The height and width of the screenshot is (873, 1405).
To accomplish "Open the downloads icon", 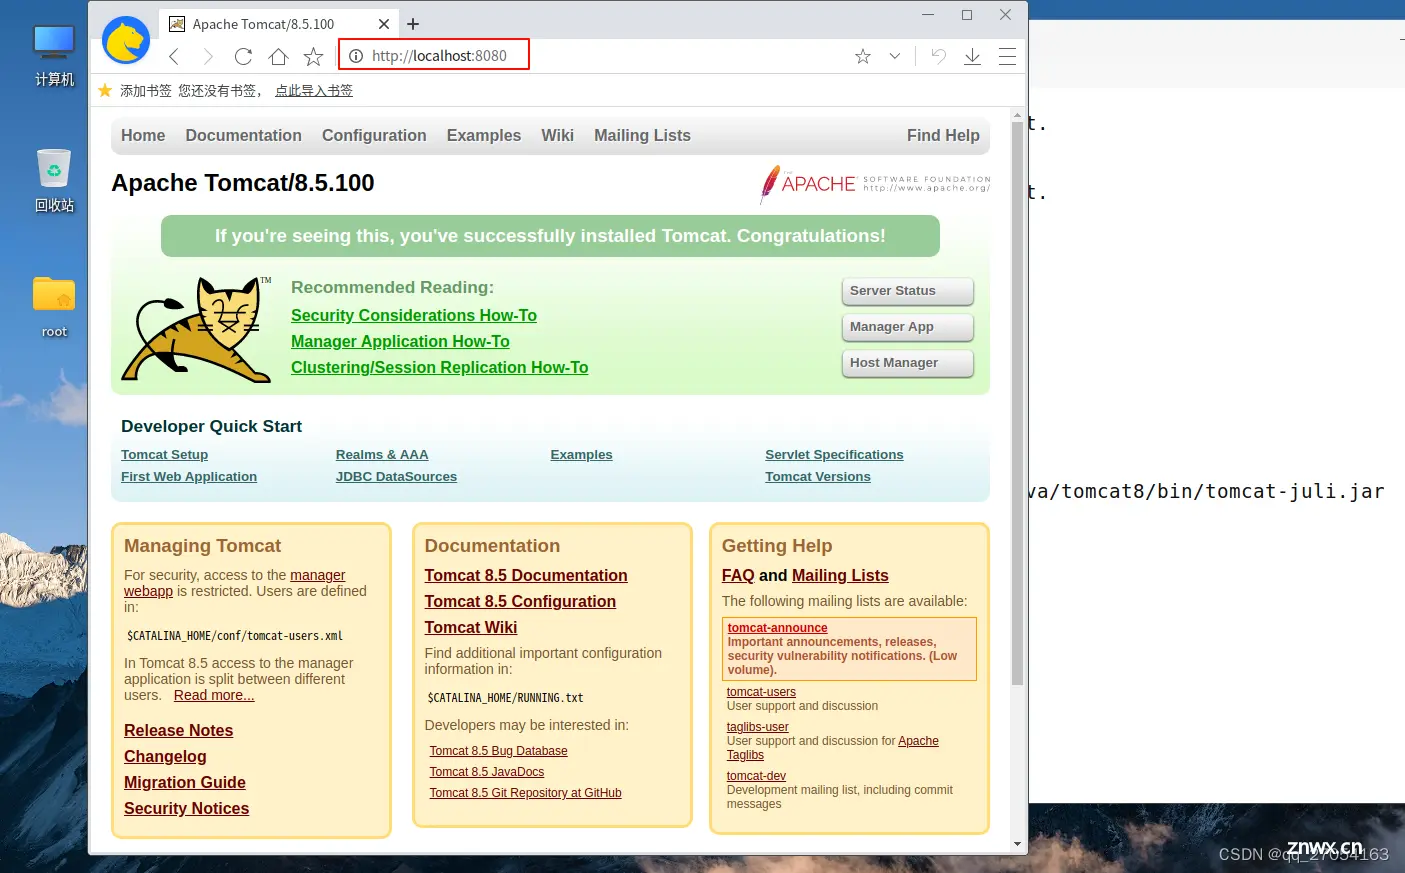I will coord(972,56).
